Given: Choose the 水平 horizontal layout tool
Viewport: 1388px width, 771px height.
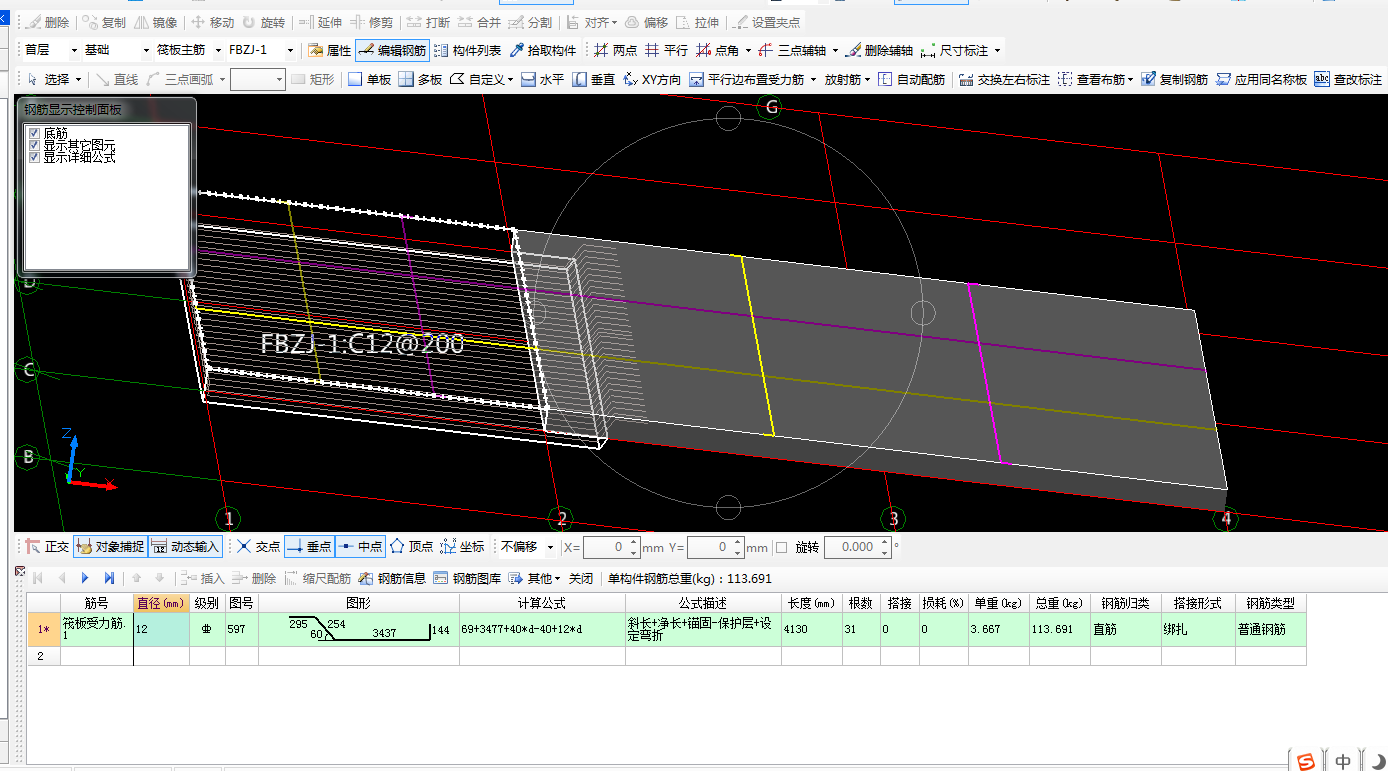Looking at the screenshot, I should point(543,79).
